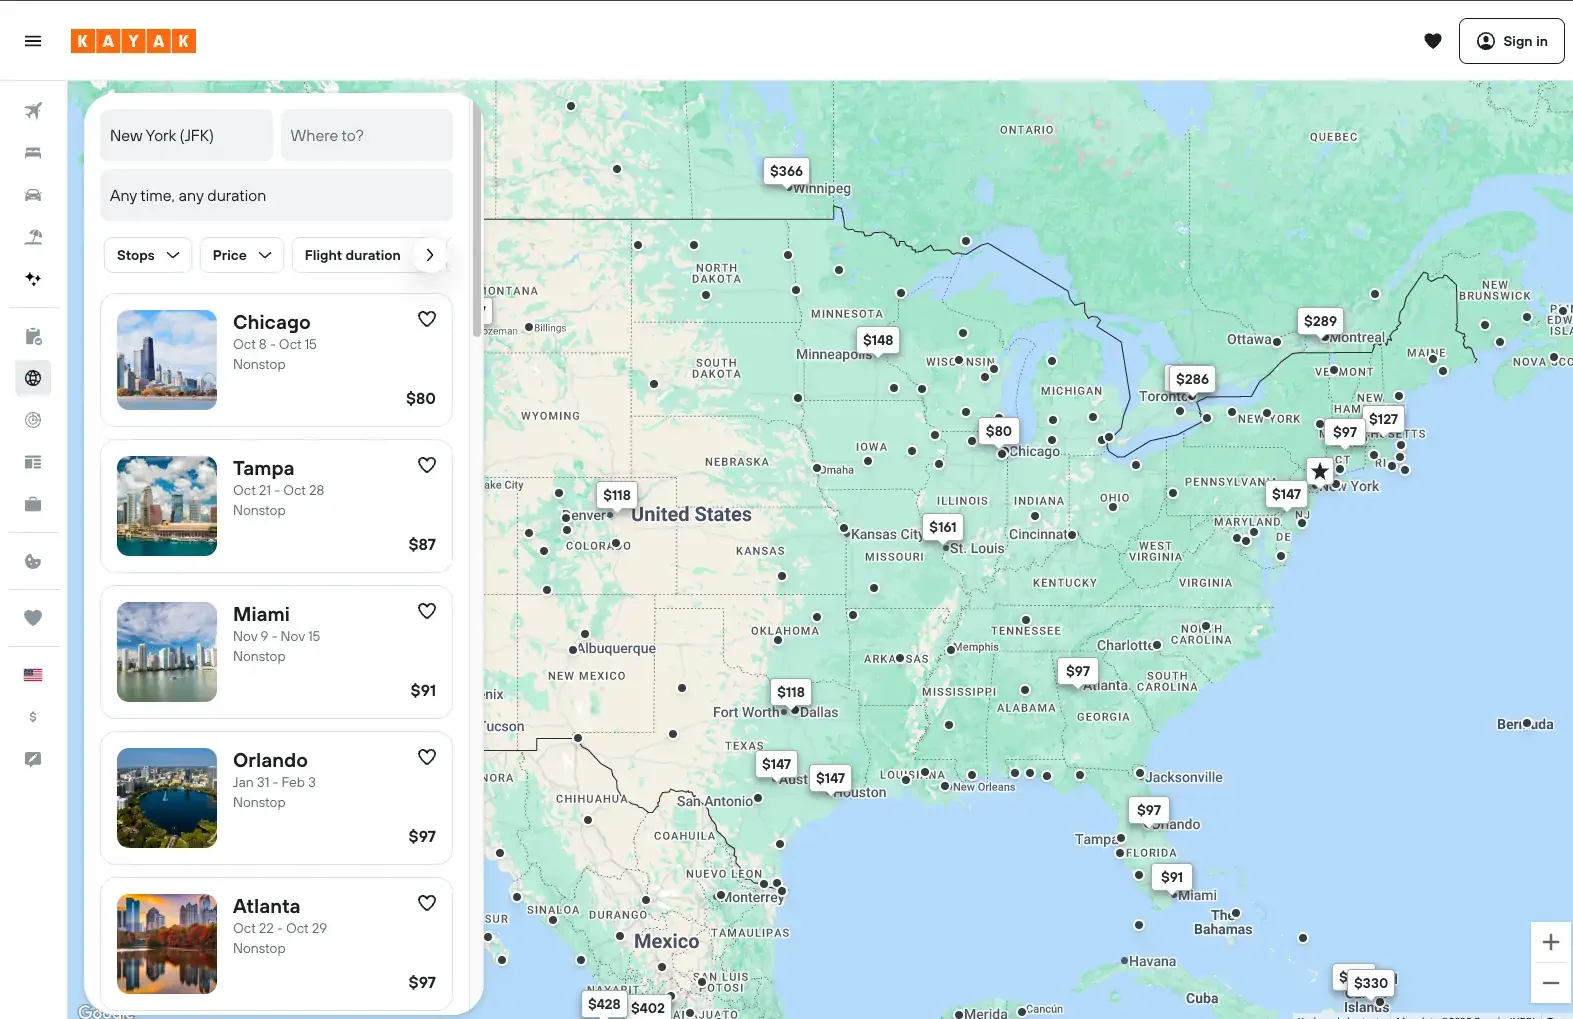Open the hamburger navigation menu

(x=33, y=41)
